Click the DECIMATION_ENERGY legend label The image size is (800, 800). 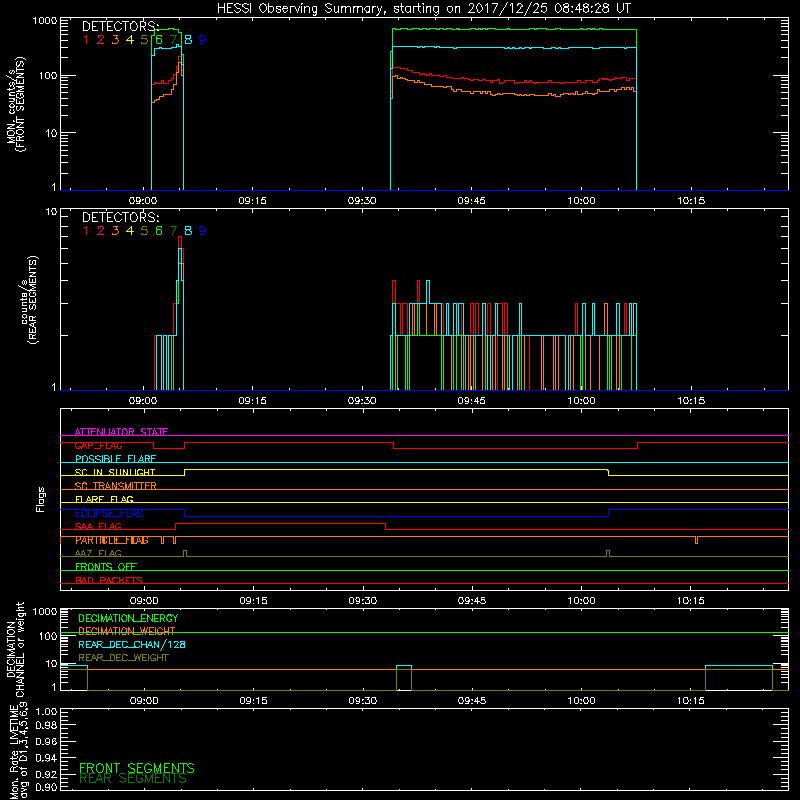tap(128, 618)
